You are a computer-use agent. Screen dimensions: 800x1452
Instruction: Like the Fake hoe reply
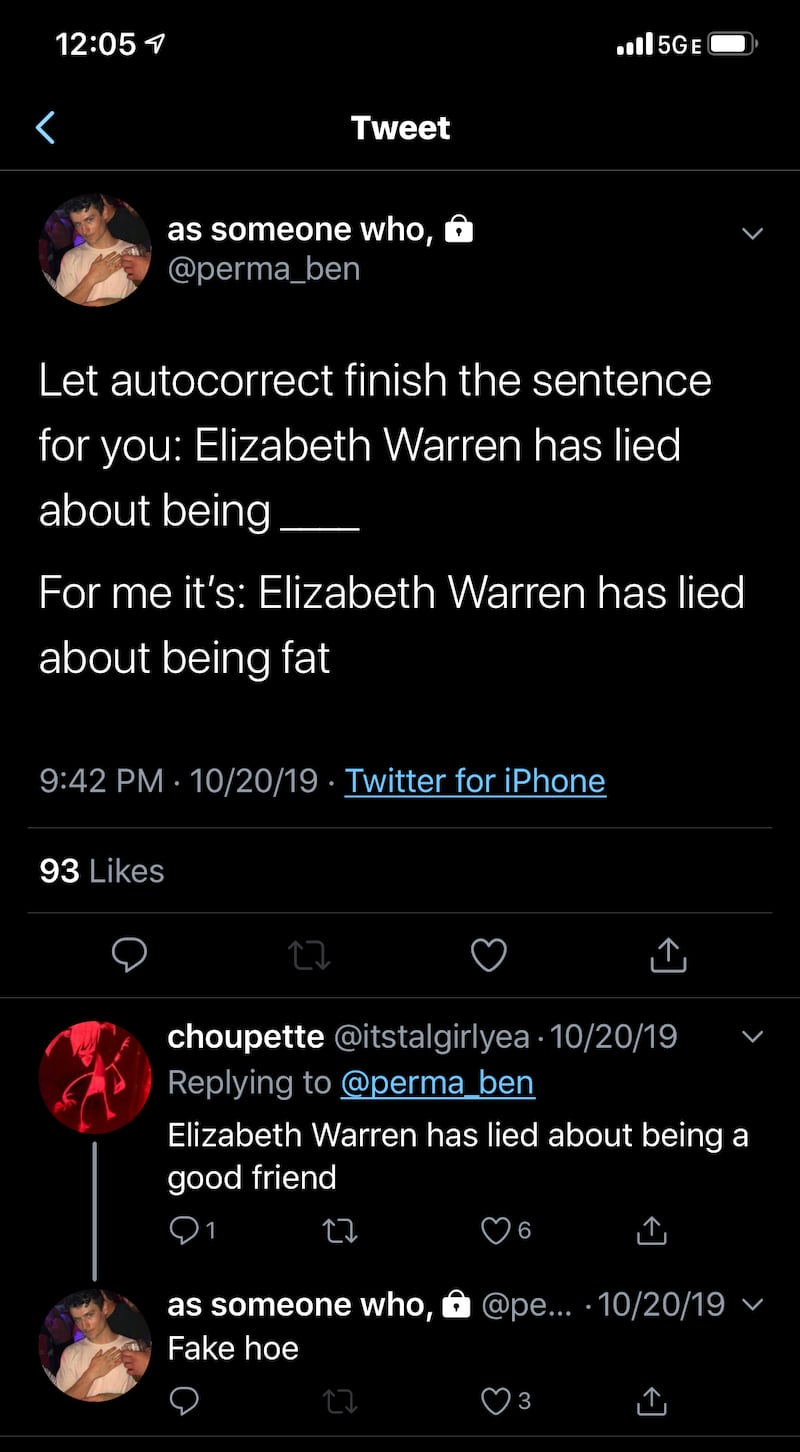click(x=497, y=1402)
